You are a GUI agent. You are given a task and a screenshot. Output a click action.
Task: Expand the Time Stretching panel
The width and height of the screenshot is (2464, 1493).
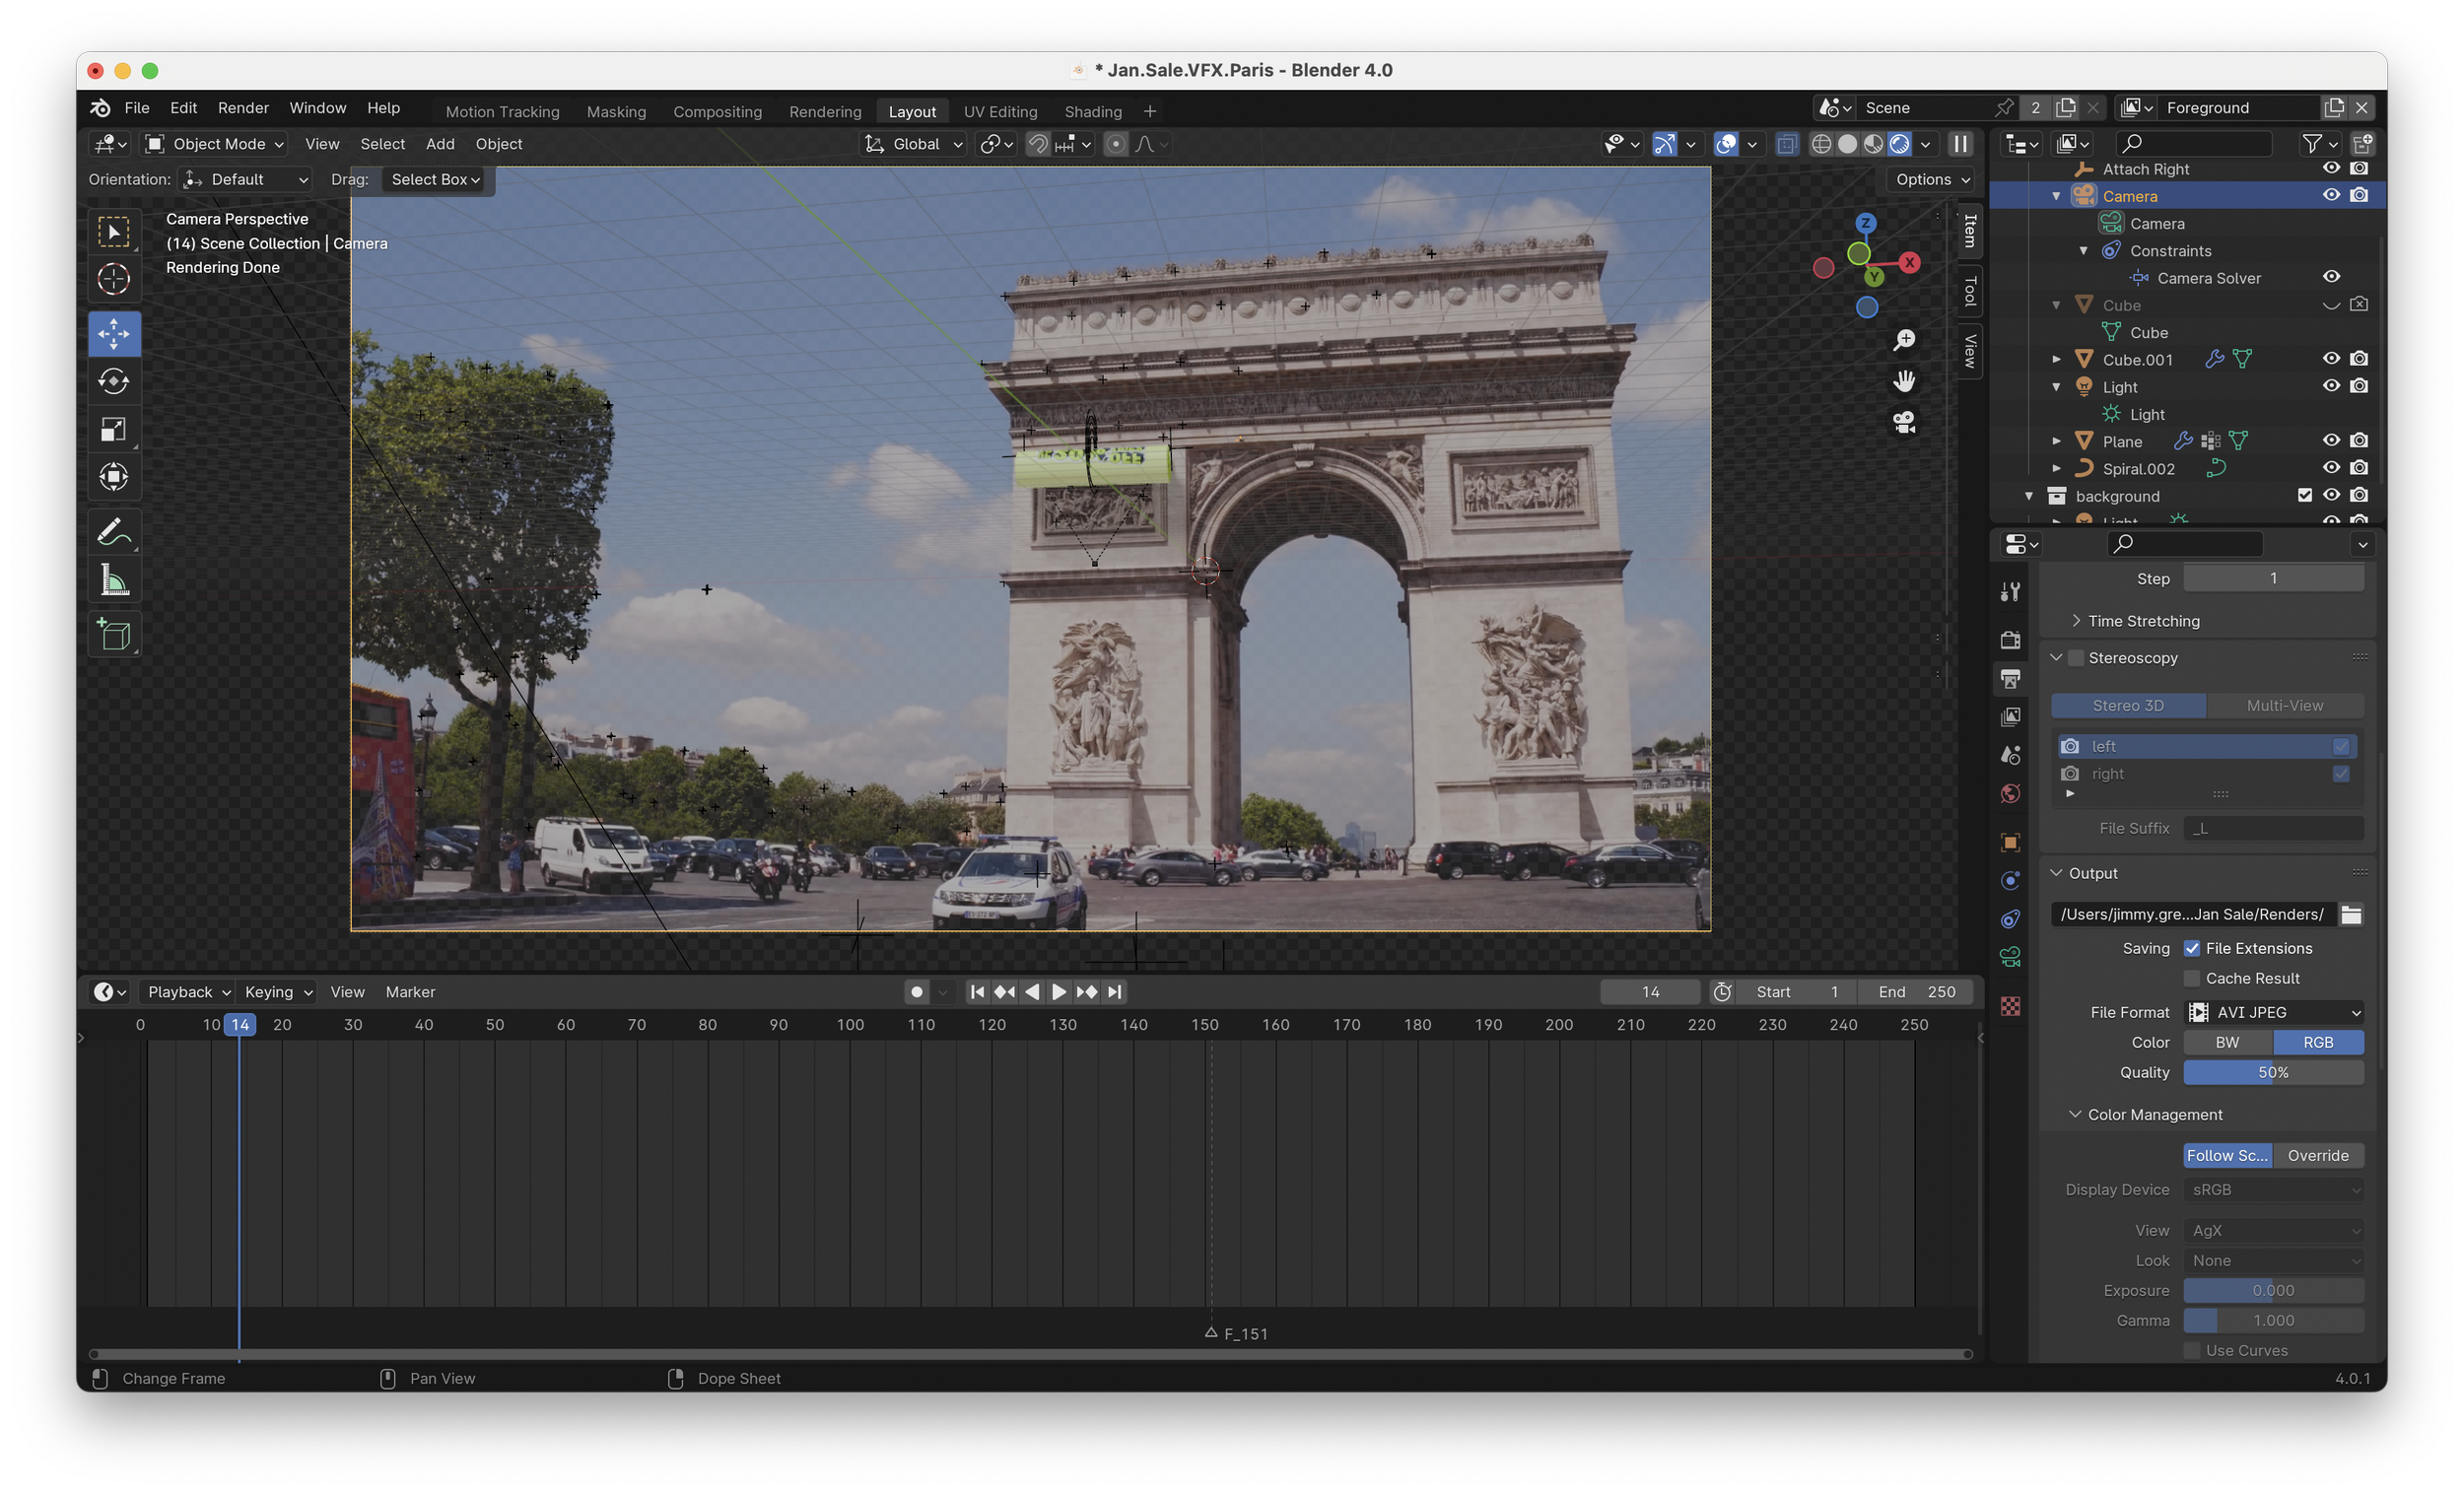click(x=2143, y=621)
